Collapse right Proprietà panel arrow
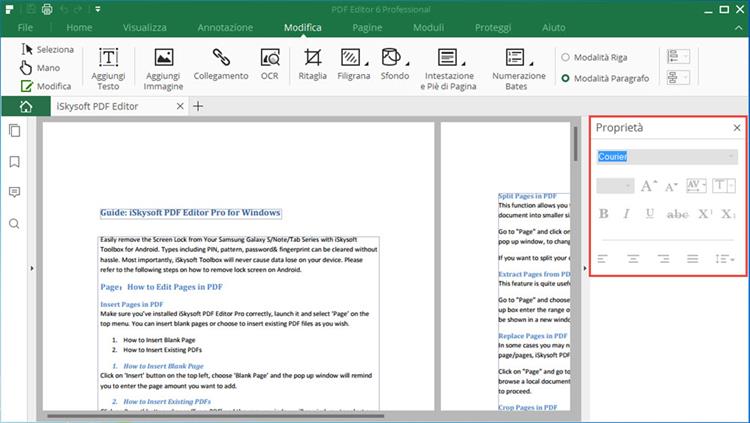 pyautogui.click(x=585, y=268)
